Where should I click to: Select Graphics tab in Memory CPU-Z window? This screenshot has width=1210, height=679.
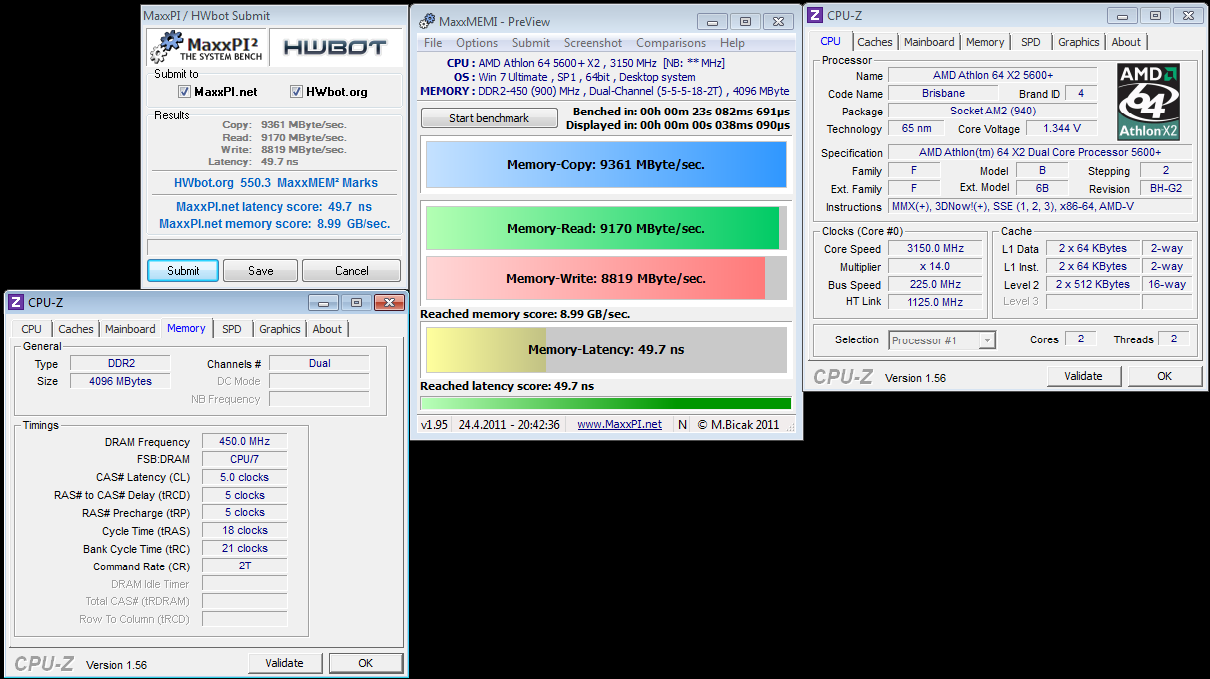point(280,329)
